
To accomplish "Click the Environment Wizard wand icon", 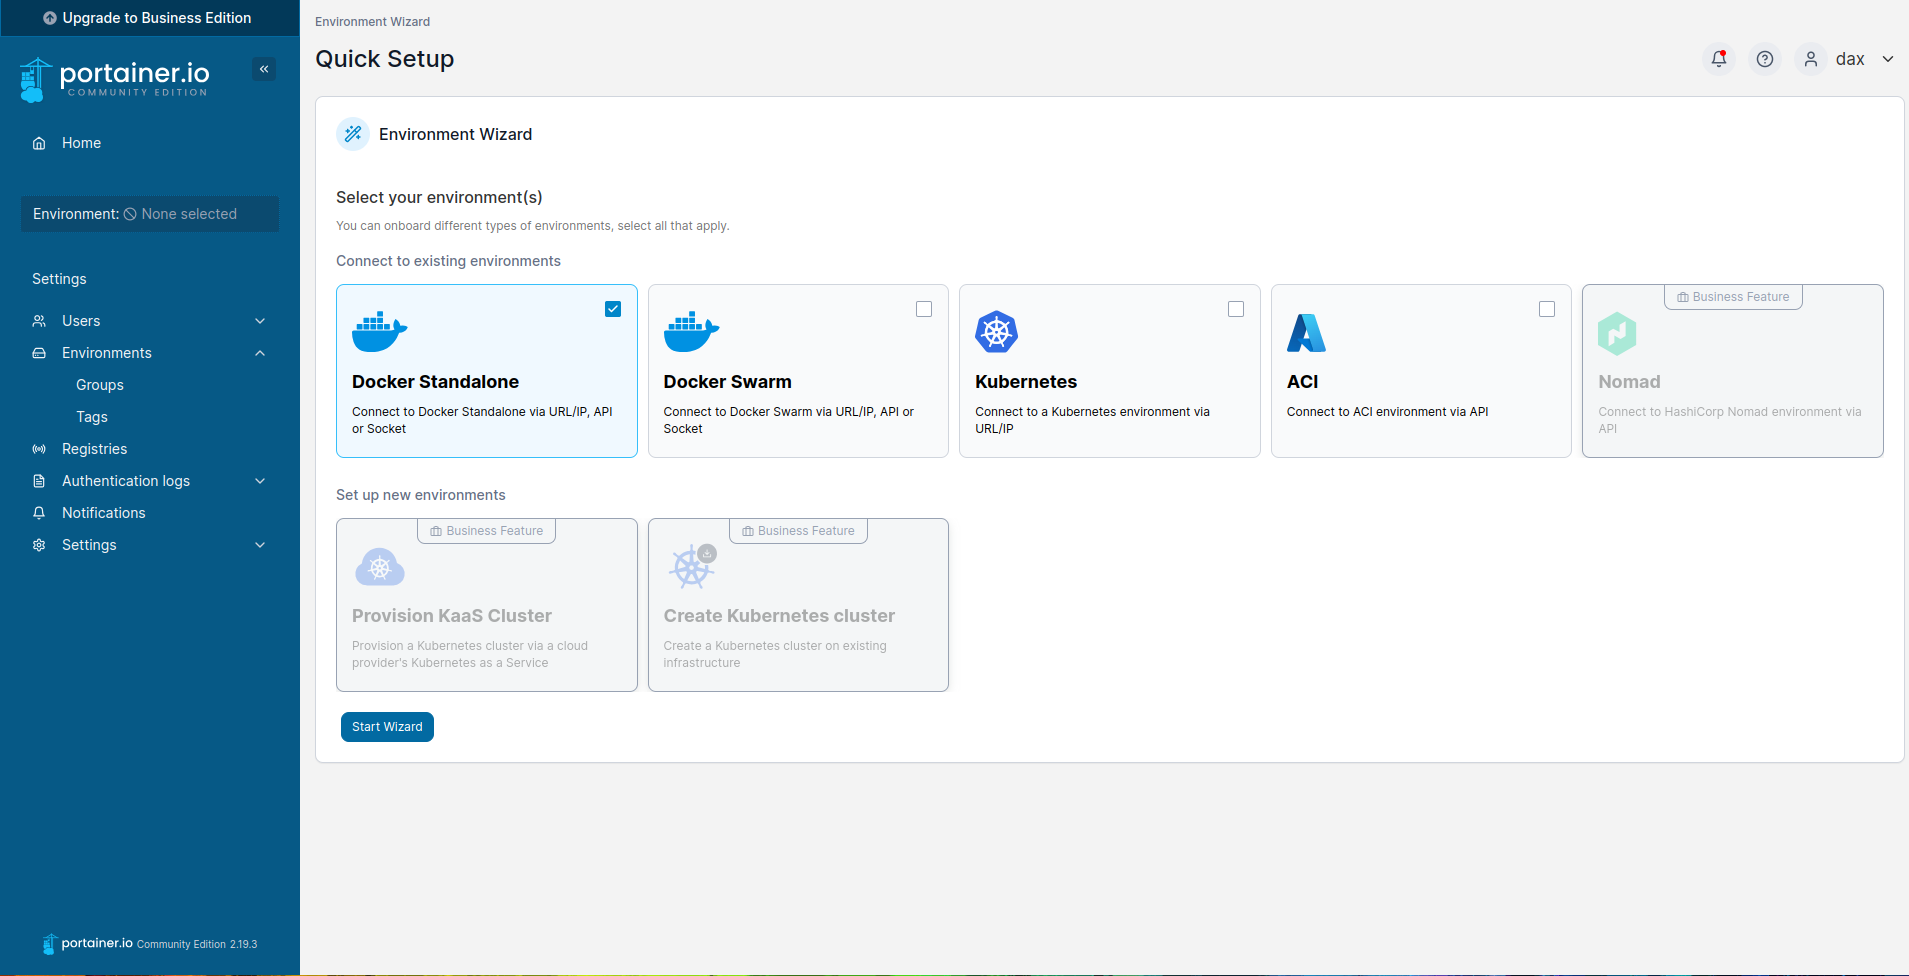I will pyautogui.click(x=353, y=134).
